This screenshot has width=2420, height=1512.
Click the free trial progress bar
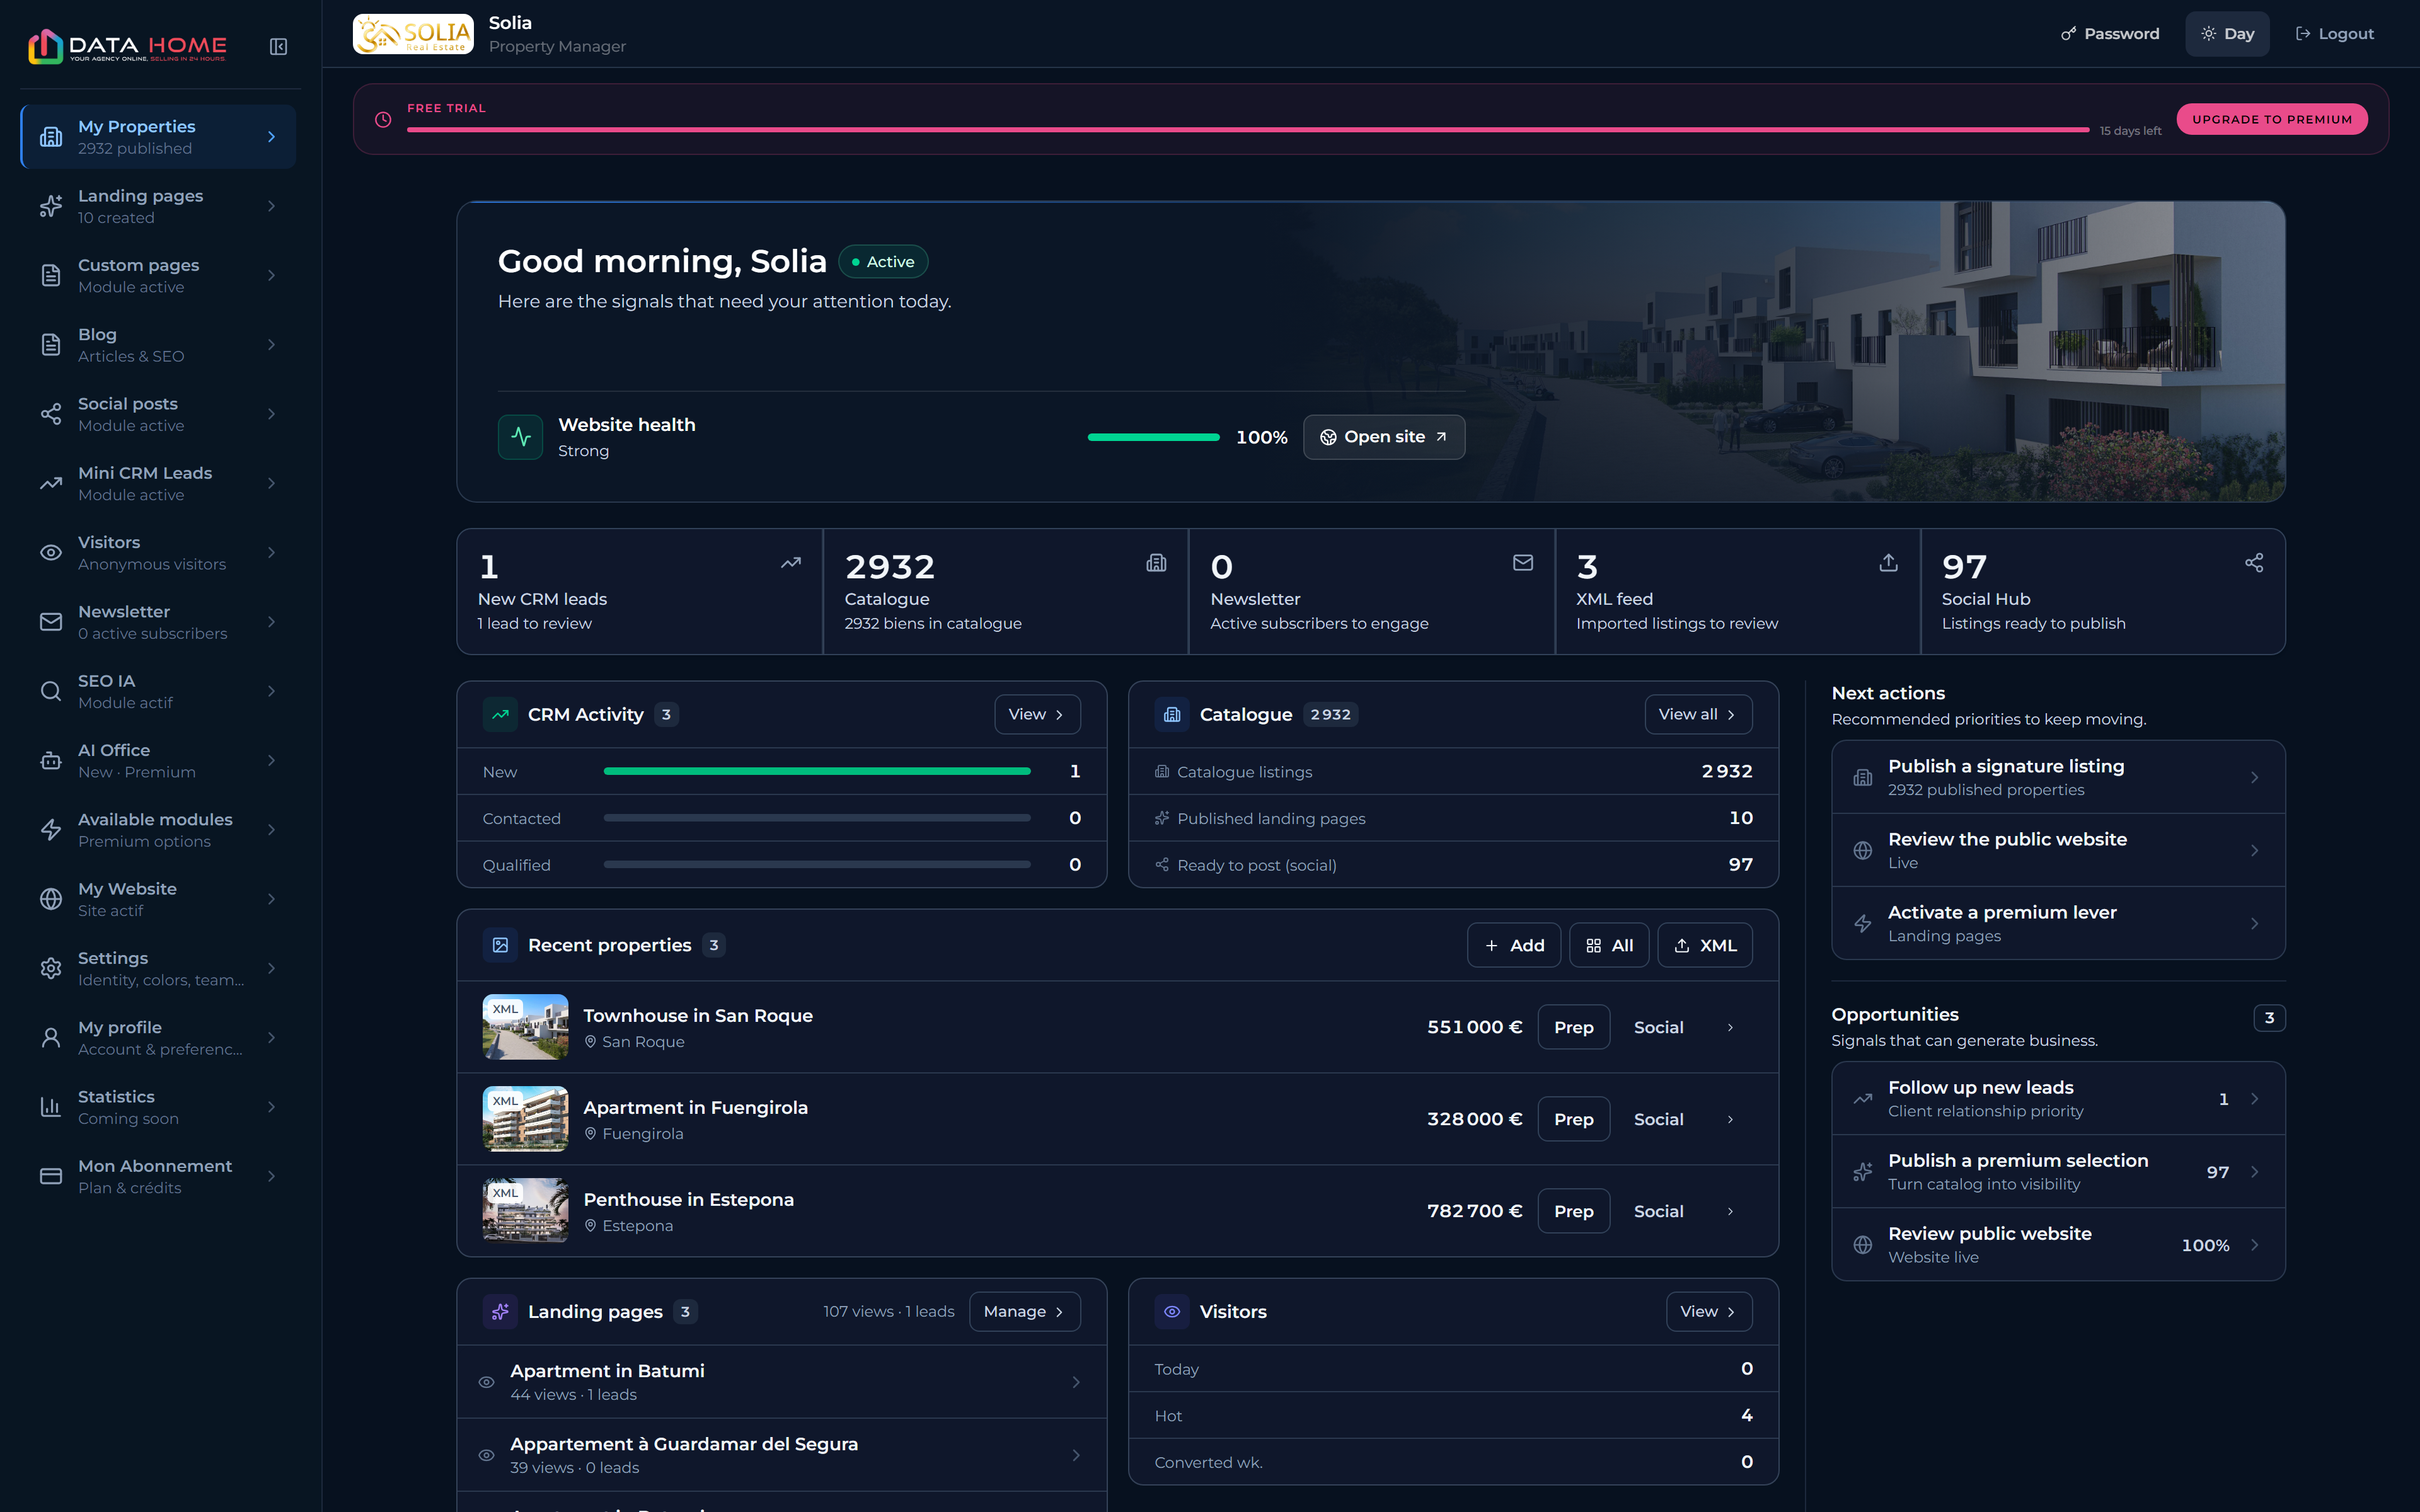pos(1248,130)
